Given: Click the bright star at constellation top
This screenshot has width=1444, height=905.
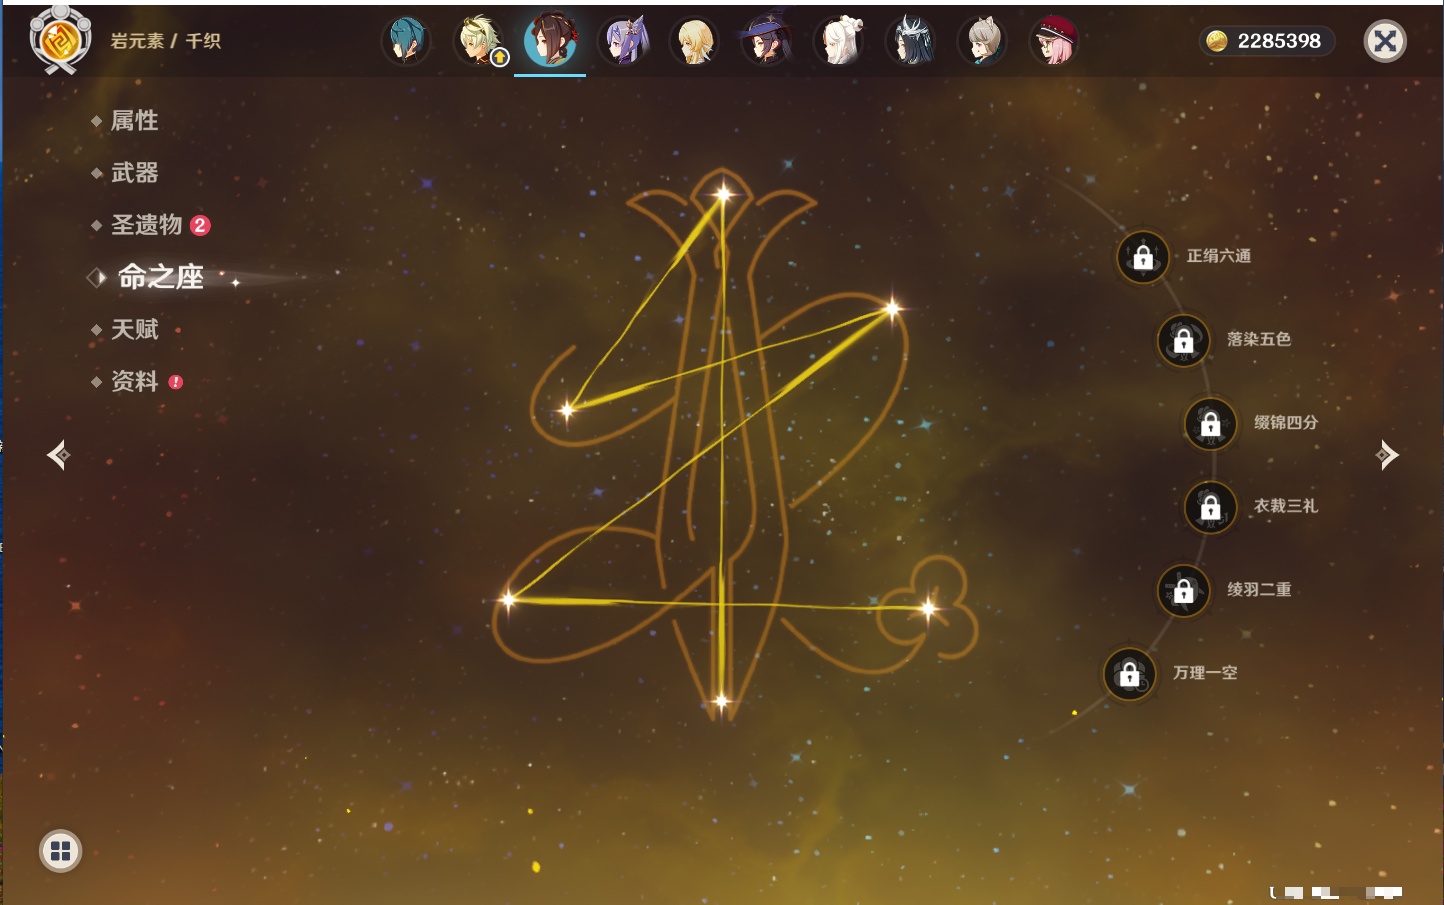Looking at the screenshot, I should [x=722, y=193].
